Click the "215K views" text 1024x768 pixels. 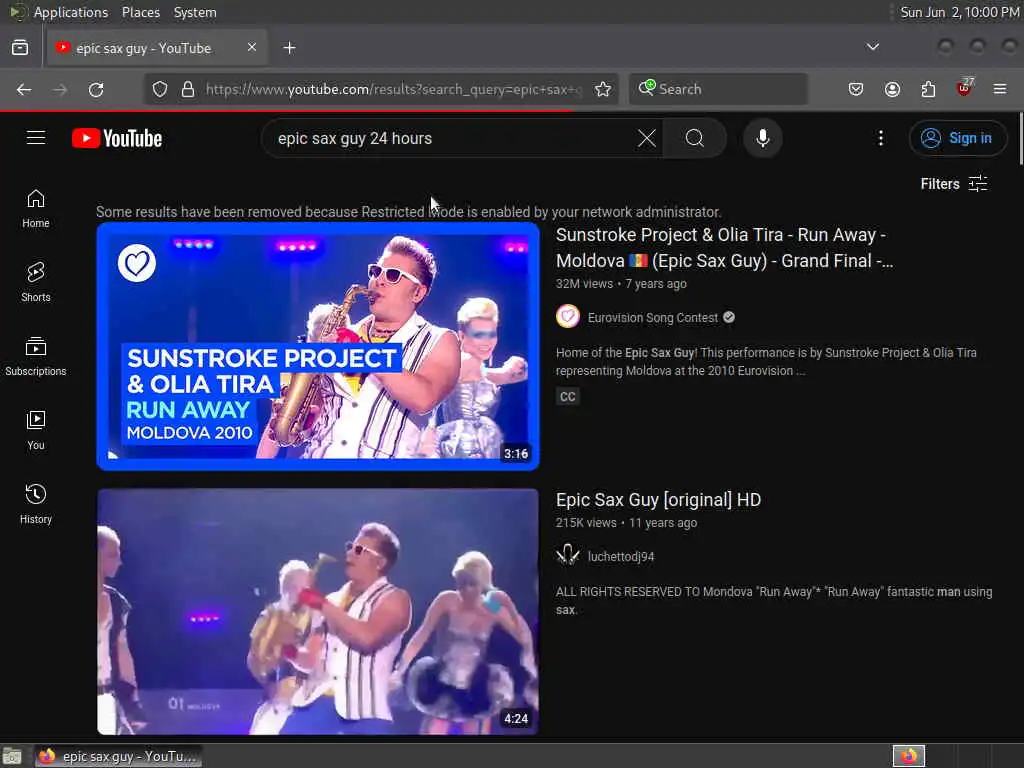point(586,523)
